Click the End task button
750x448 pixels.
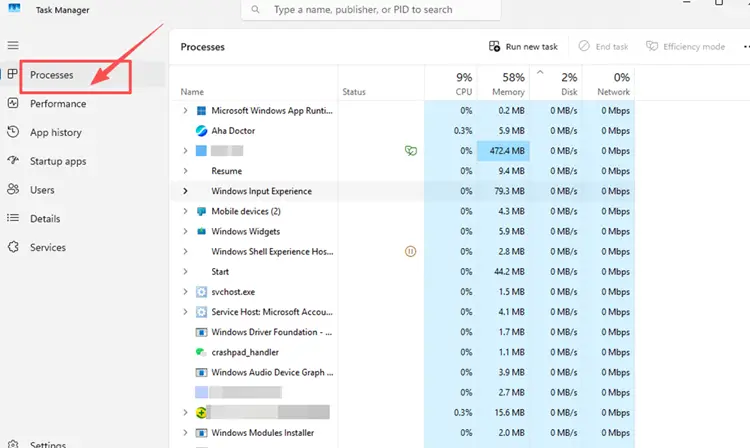pos(603,46)
